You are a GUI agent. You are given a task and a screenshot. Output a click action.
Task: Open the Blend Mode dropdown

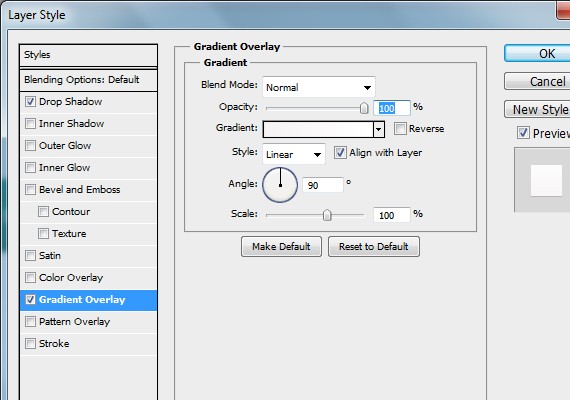318,87
